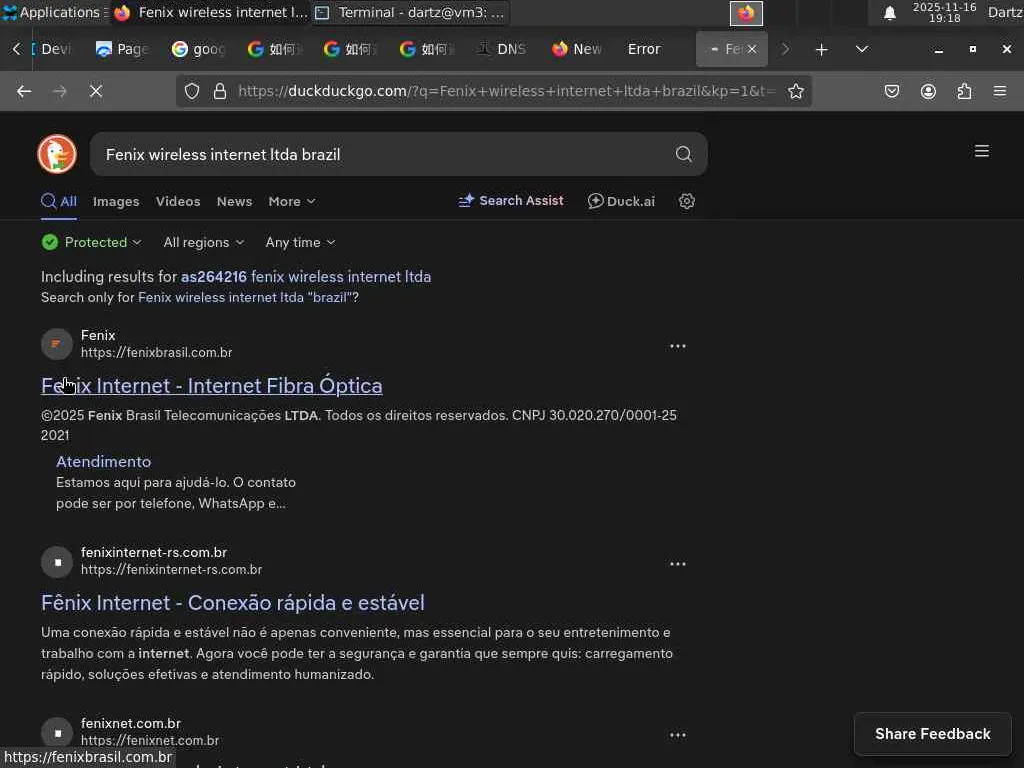Open options dots for fenixnet.com.br result
This screenshot has height=768, width=1024.
678,735
